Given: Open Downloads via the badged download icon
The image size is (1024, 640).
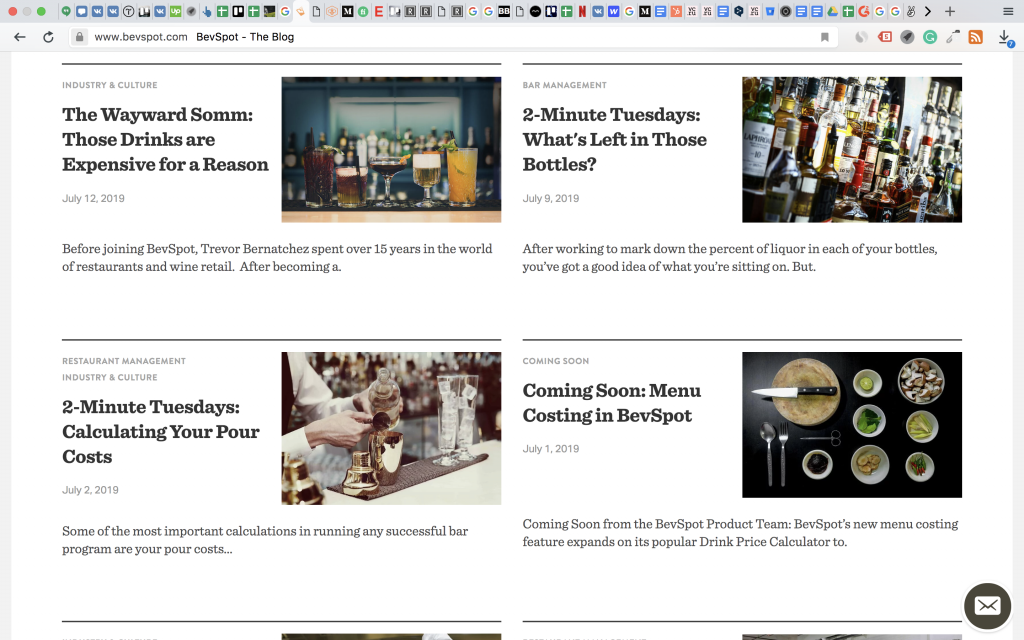Looking at the screenshot, I should (1004, 36).
